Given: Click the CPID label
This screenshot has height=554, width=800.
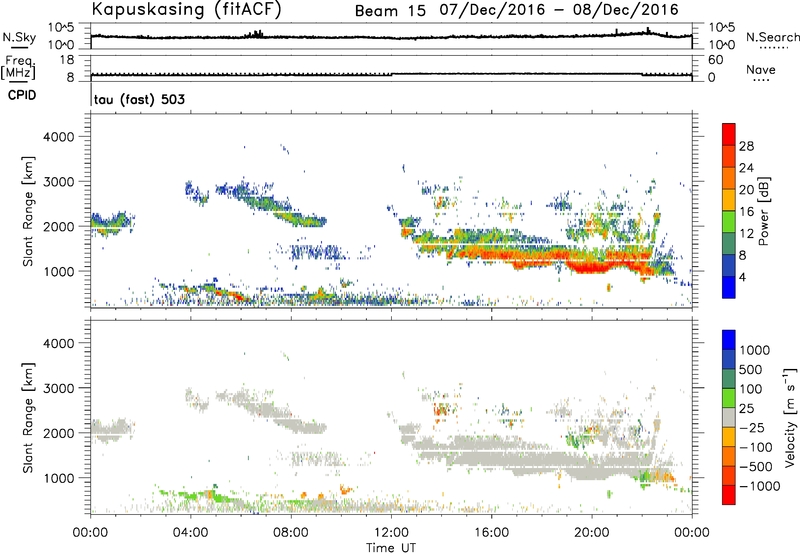Looking at the screenshot, I should (22, 95).
